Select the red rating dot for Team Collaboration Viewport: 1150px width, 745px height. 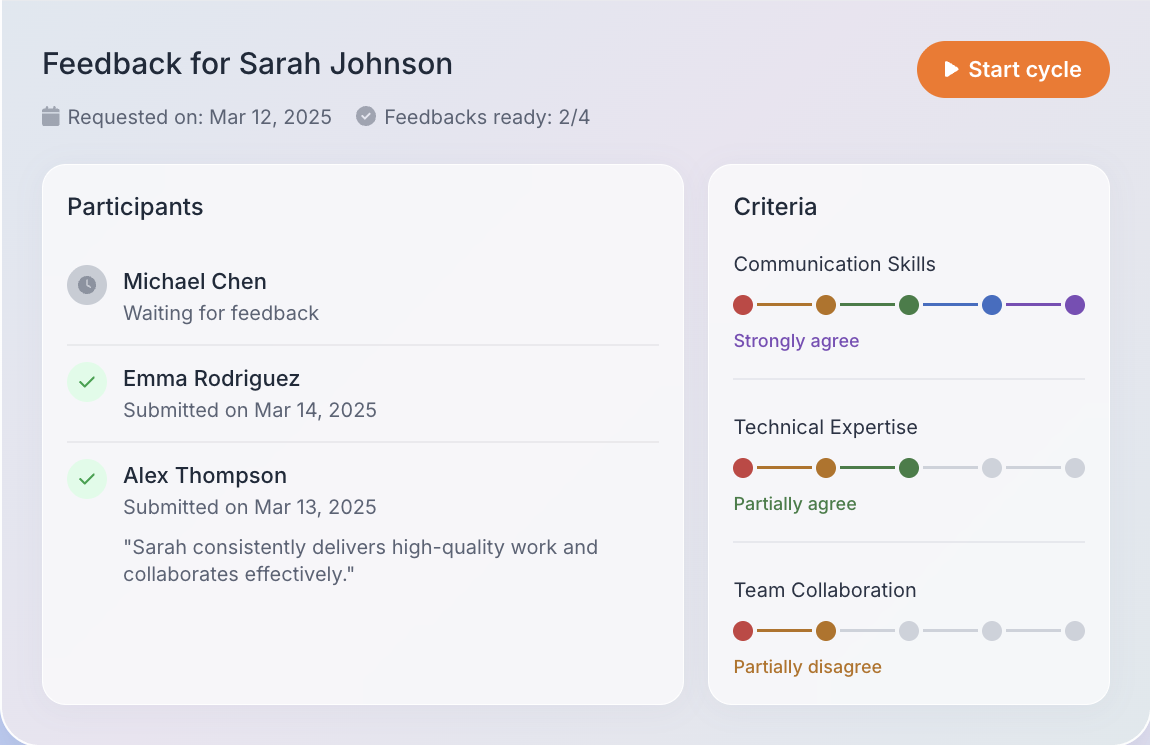[743, 631]
